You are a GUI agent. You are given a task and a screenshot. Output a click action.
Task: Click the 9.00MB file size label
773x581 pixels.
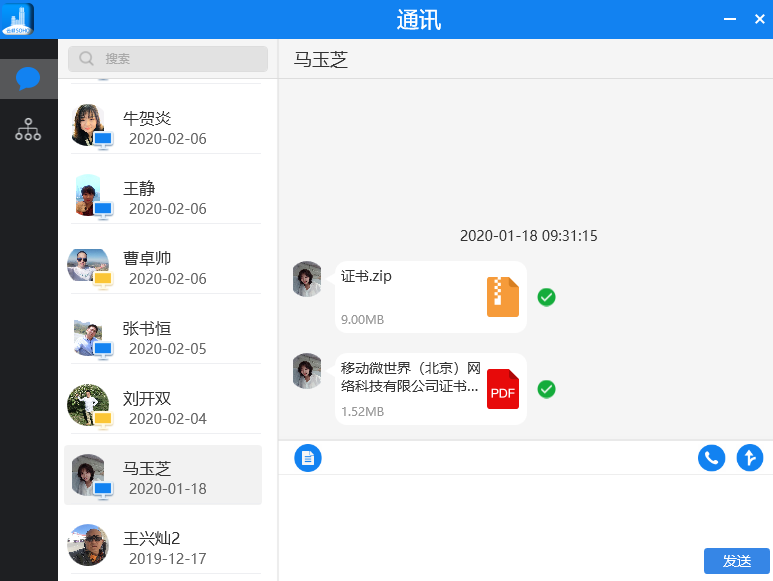(x=362, y=320)
